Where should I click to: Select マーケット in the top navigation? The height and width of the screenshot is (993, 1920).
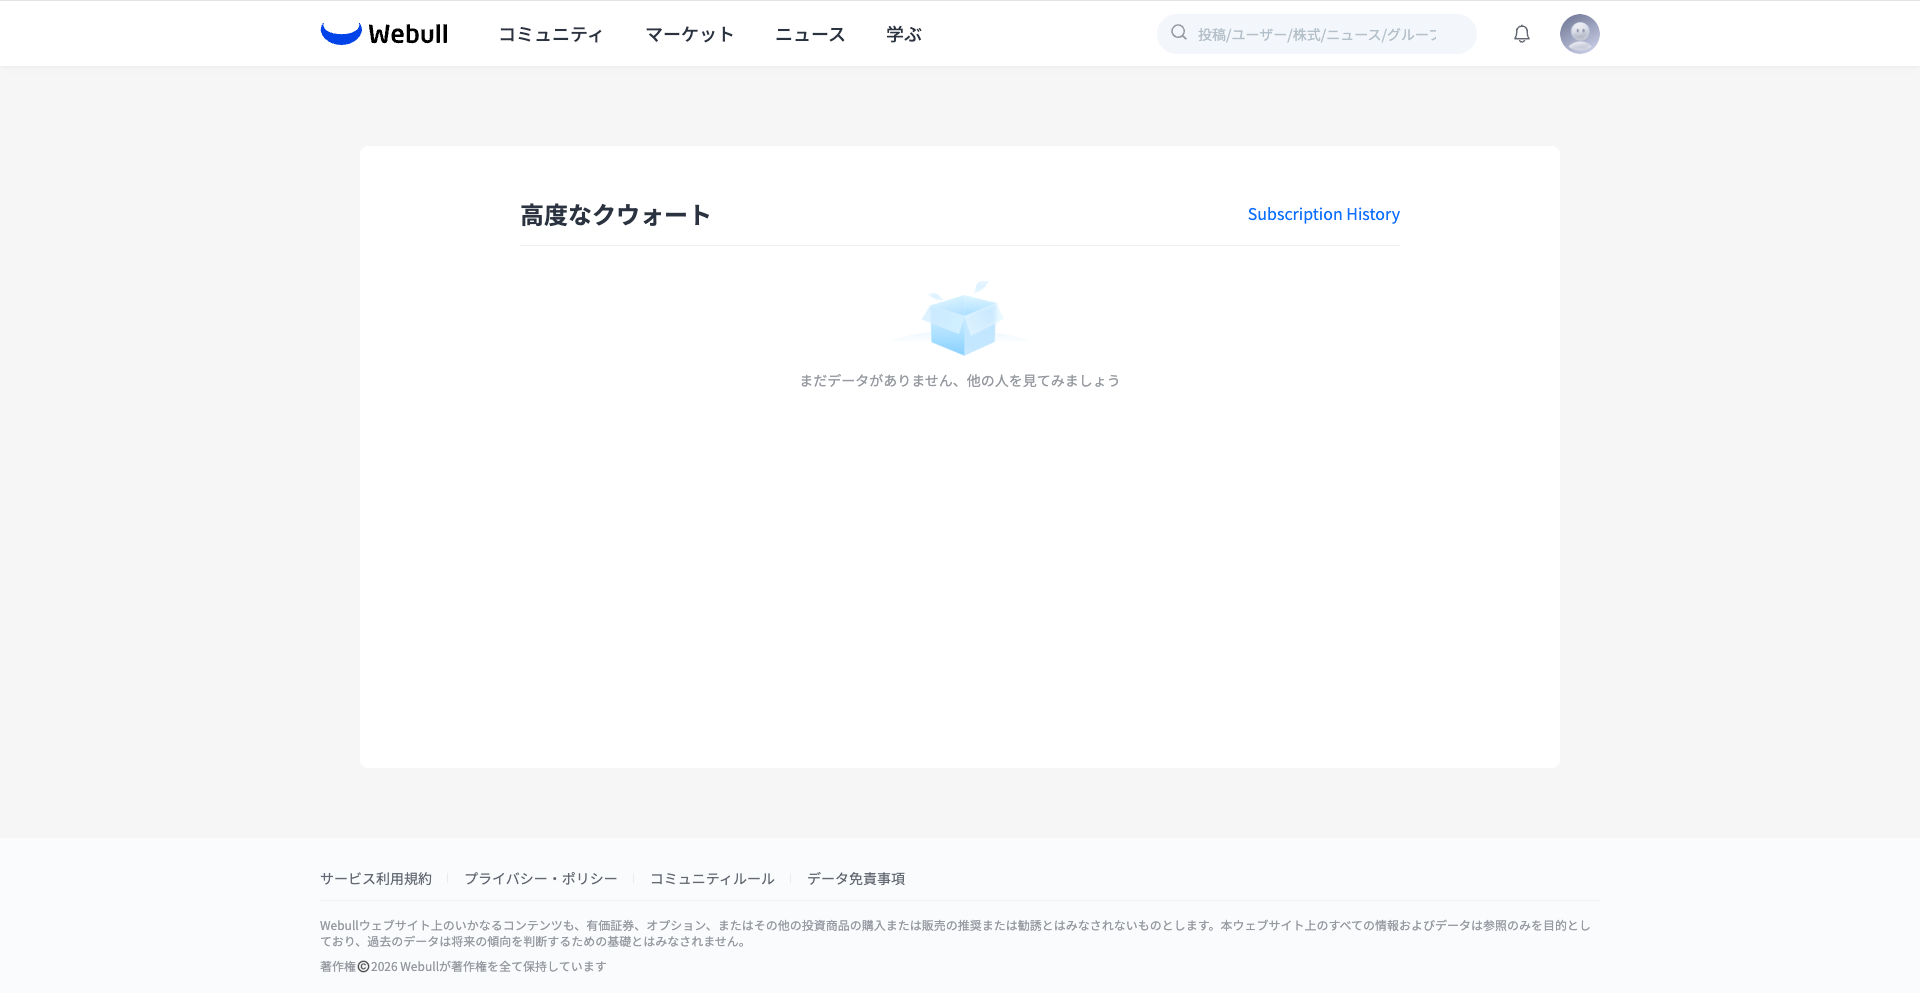click(x=689, y=33)
